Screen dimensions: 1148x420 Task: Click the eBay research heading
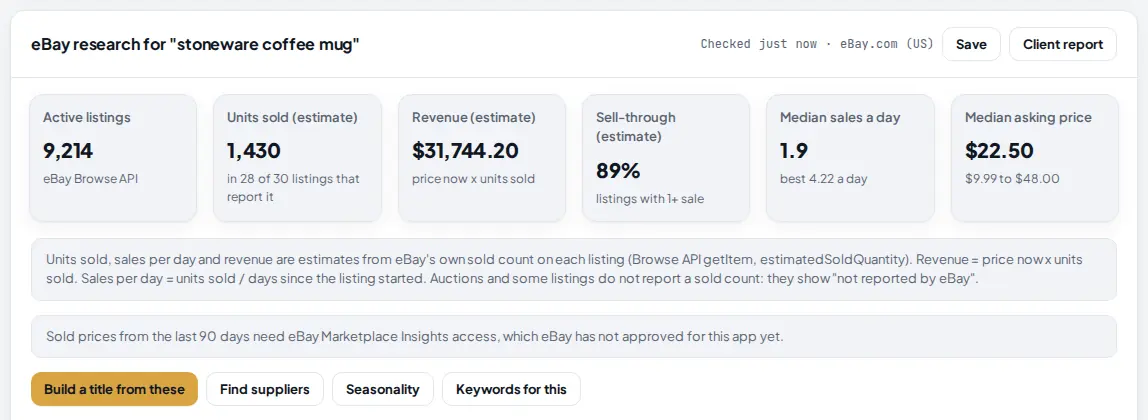coord(195,45)
